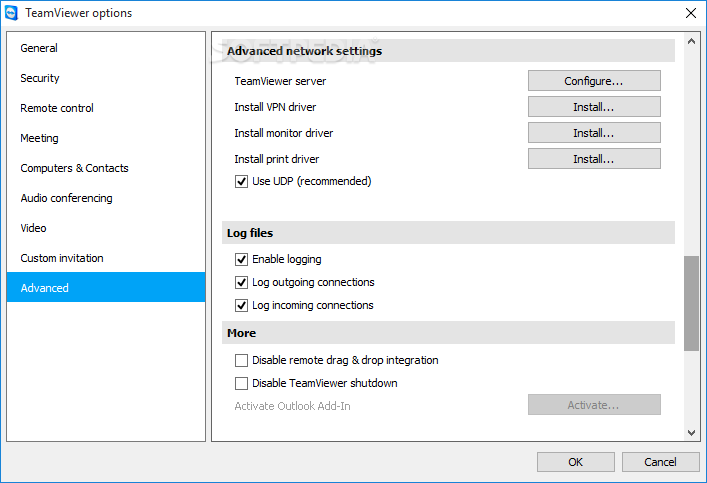
Task: Enable Disable remote drag & drop integration
Action: 241,360
